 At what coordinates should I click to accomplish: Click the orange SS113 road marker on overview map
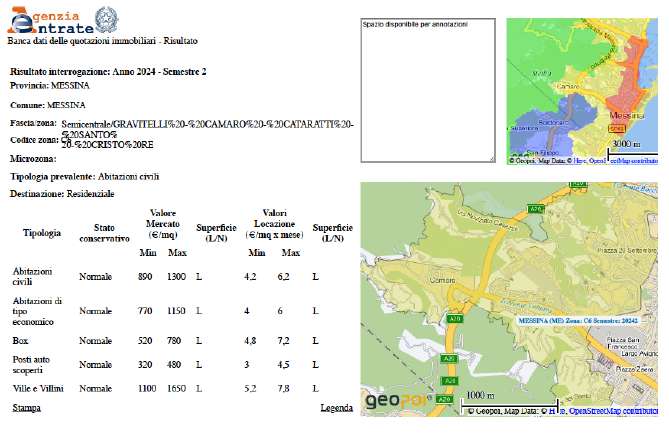click(616, 128)
